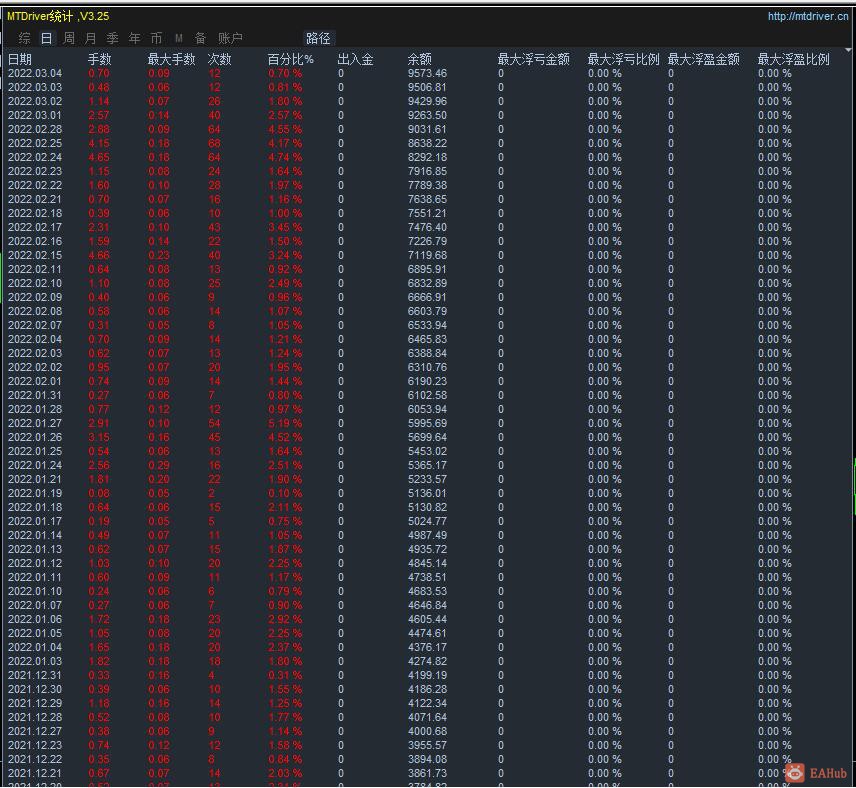
Task: Select the 2022.03.01 date row
Action: click(x=35, y=115)
